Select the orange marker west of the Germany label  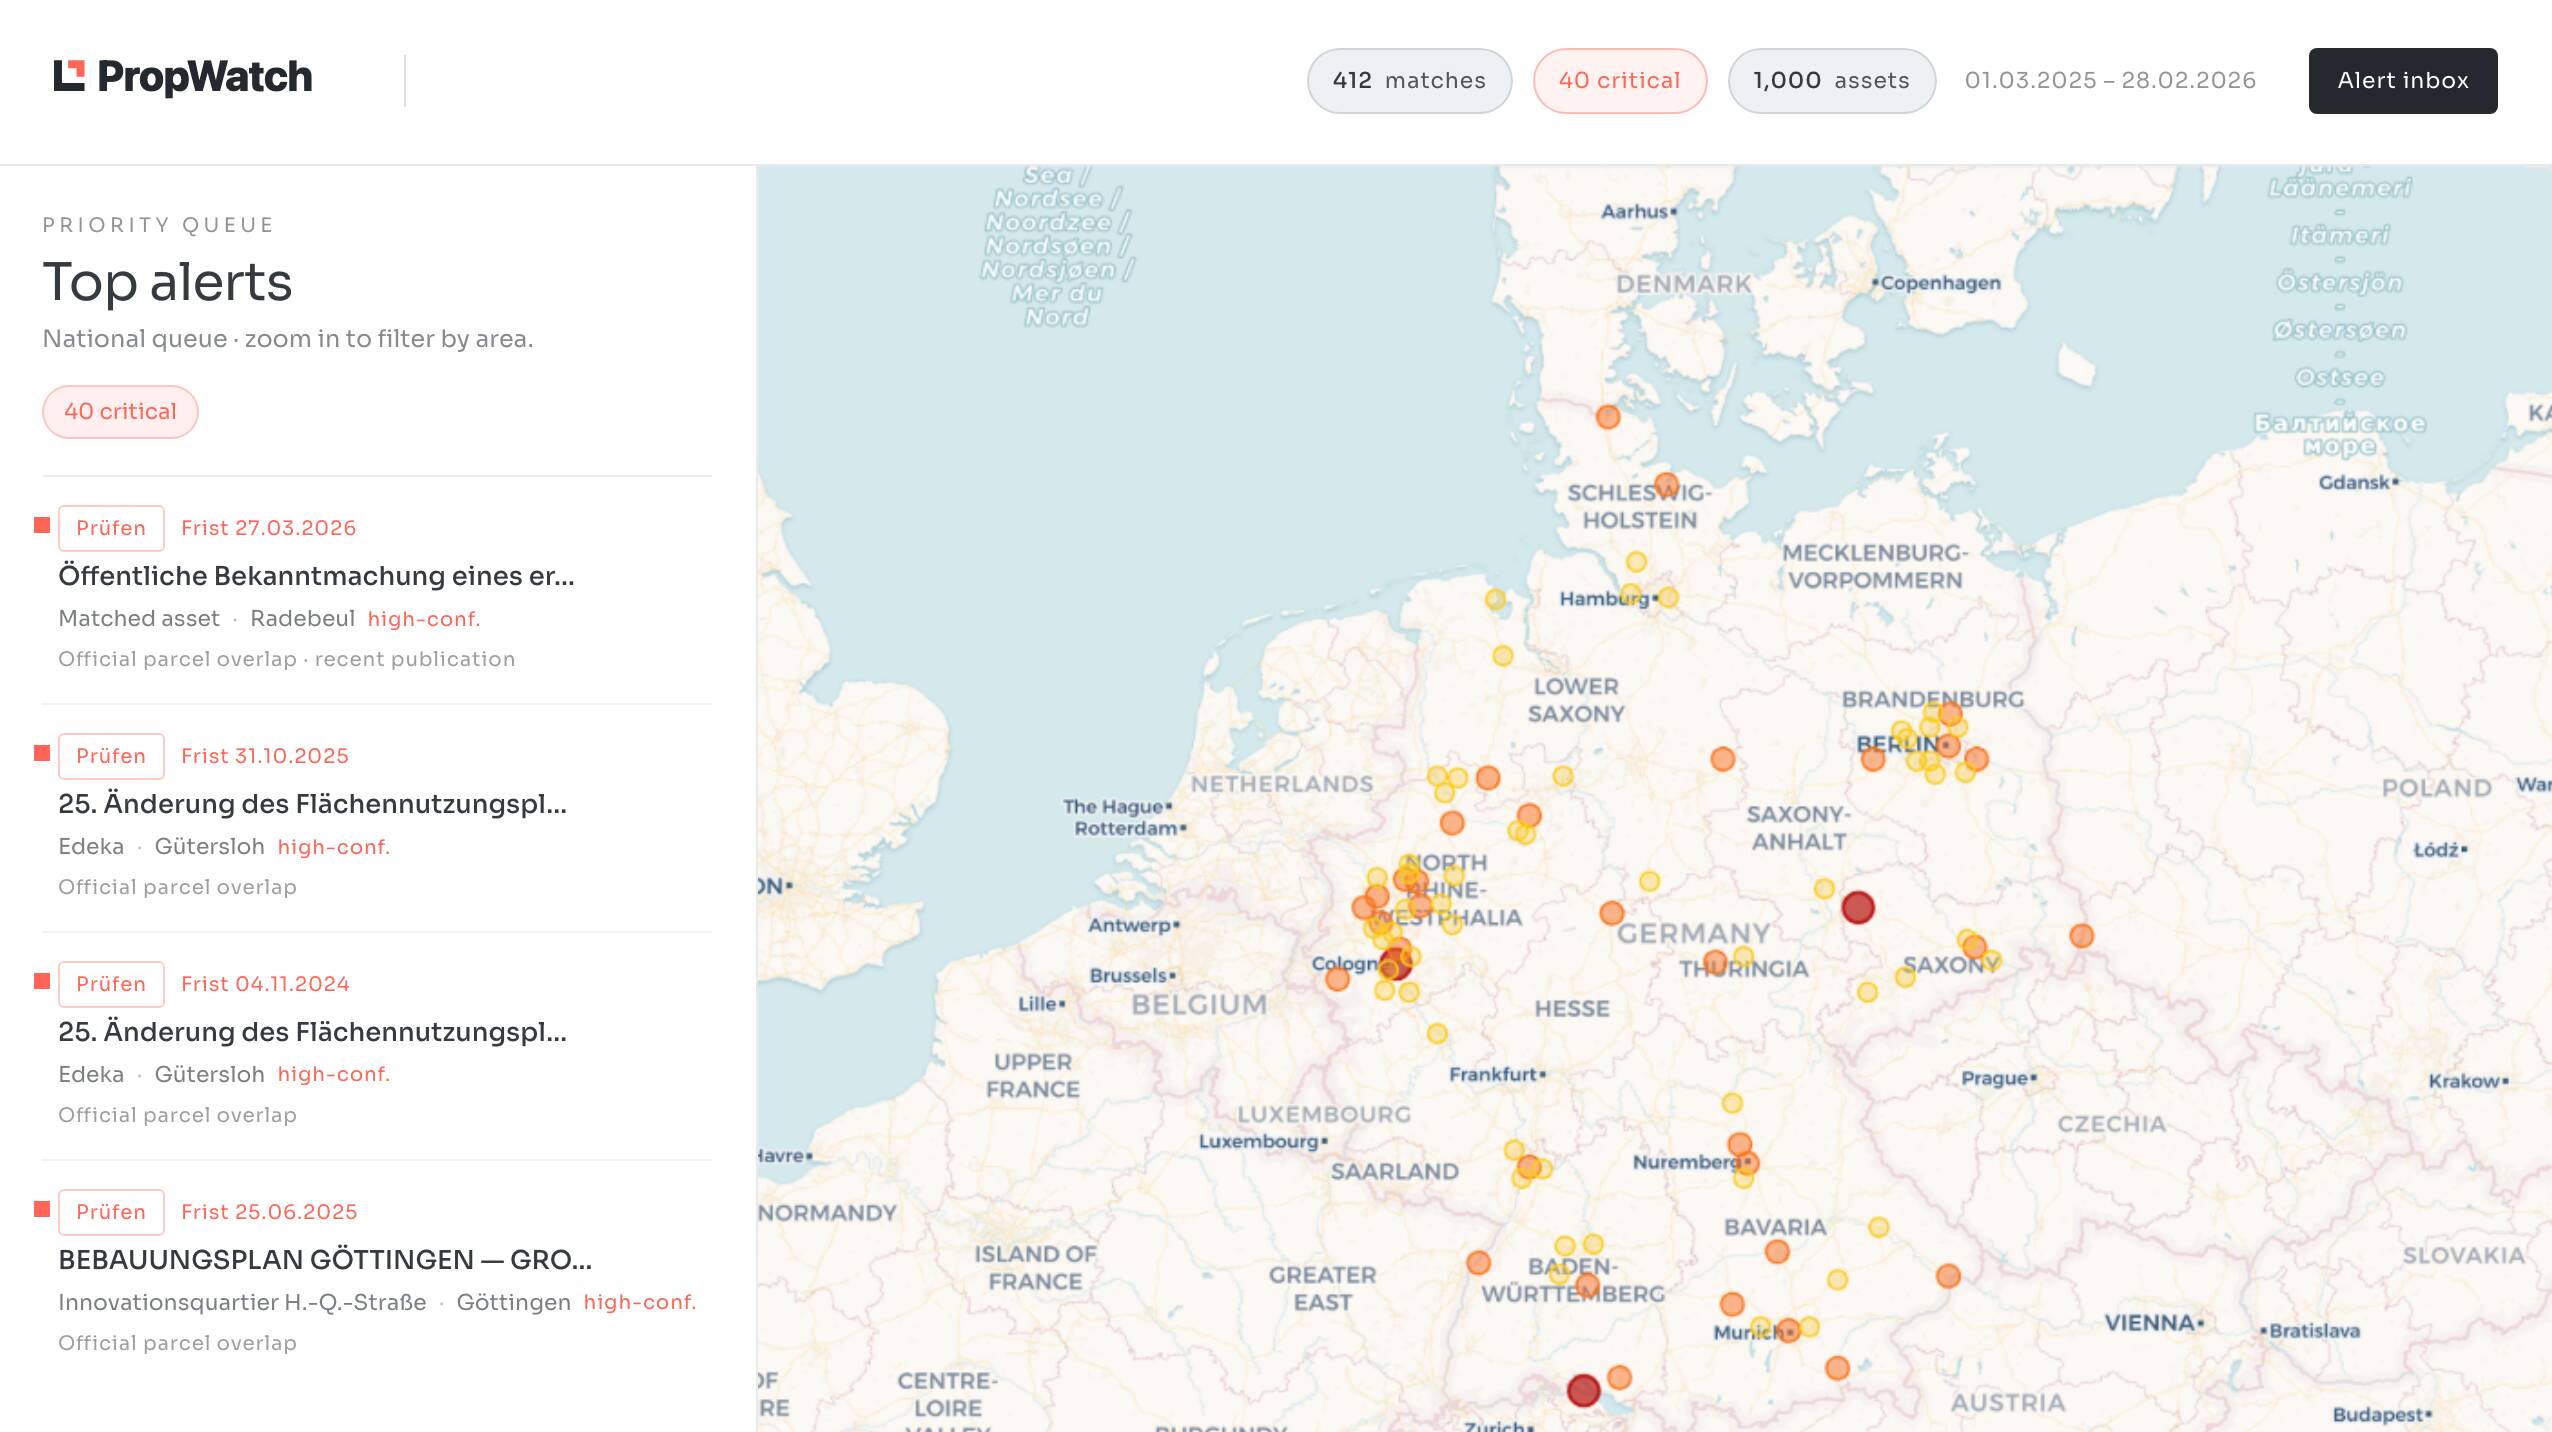coord(1612,913)
